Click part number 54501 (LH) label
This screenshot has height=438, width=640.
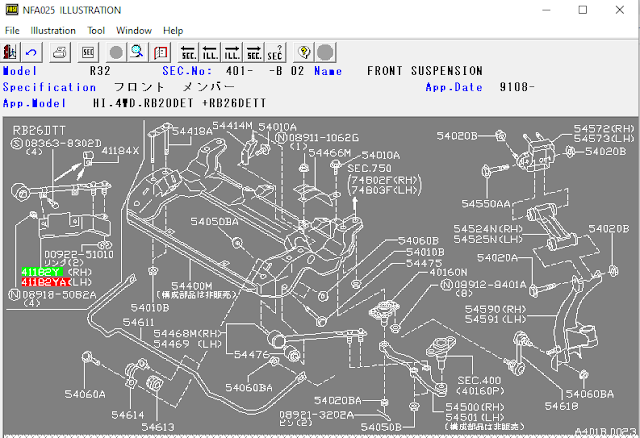475,417
